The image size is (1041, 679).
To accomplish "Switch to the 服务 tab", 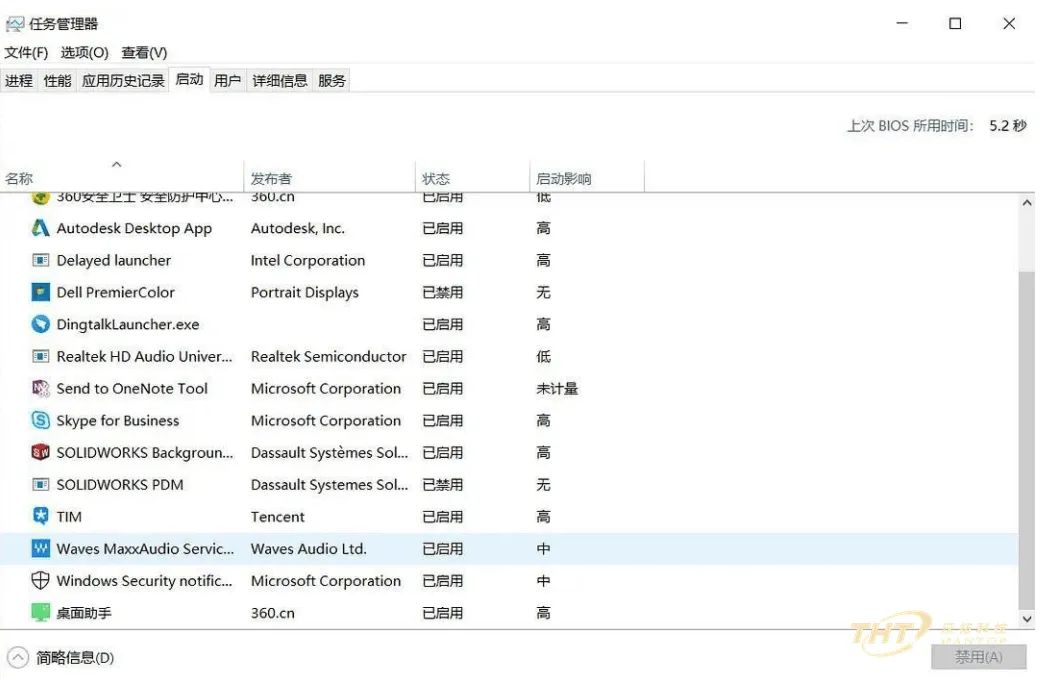I will 332,80.
